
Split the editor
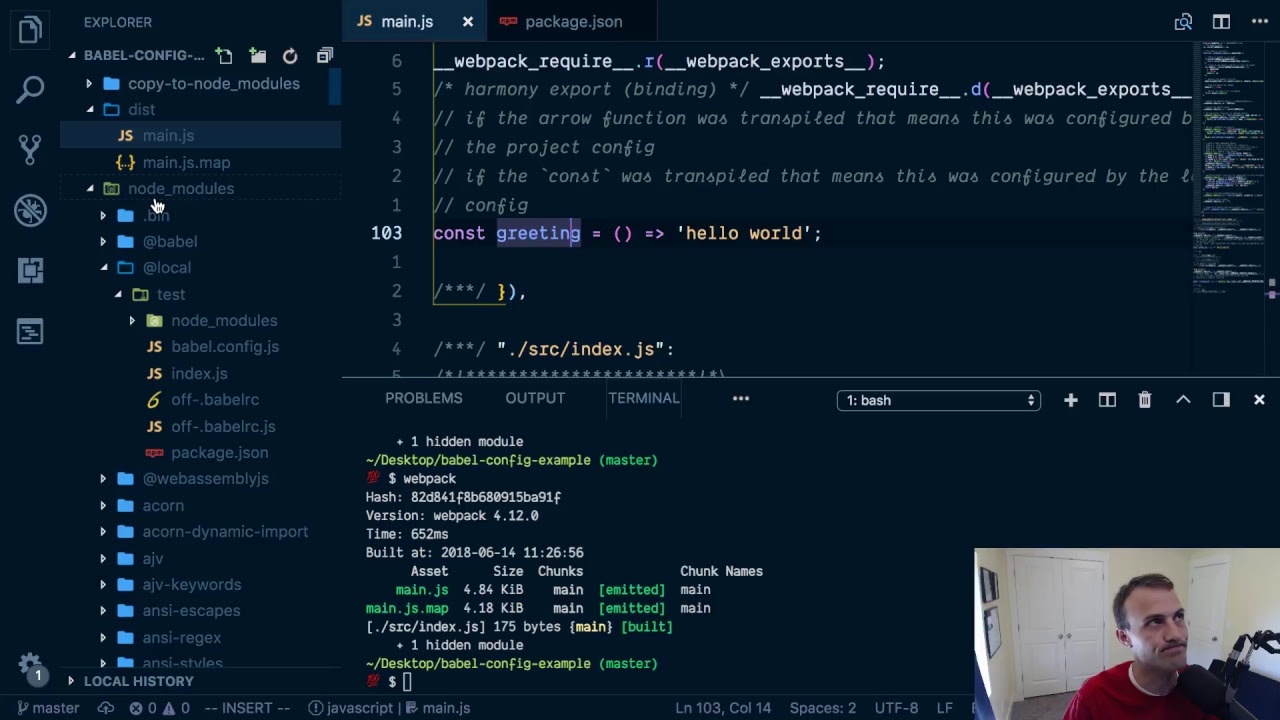coord(1221,21)
